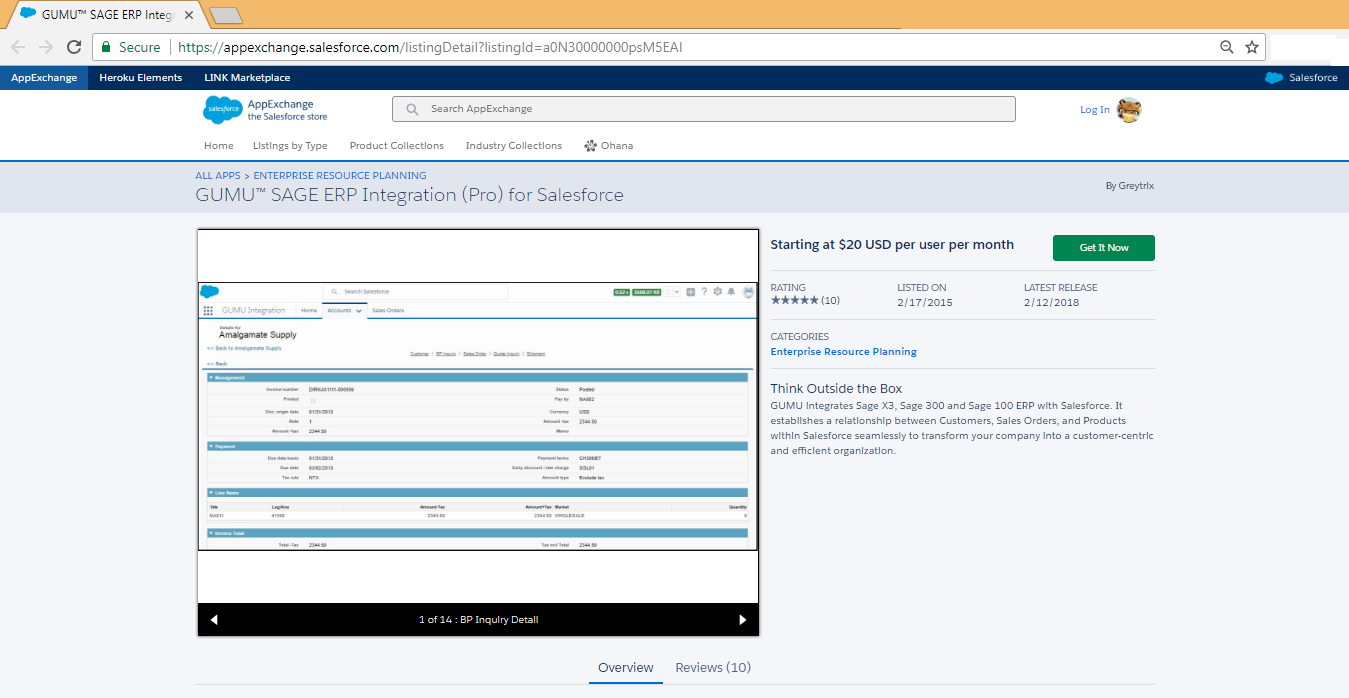Click ENTERPRISE RESOURCE PLANNING breadcrumb link
Screen dimensions: 1349x698
pos(340,175)
